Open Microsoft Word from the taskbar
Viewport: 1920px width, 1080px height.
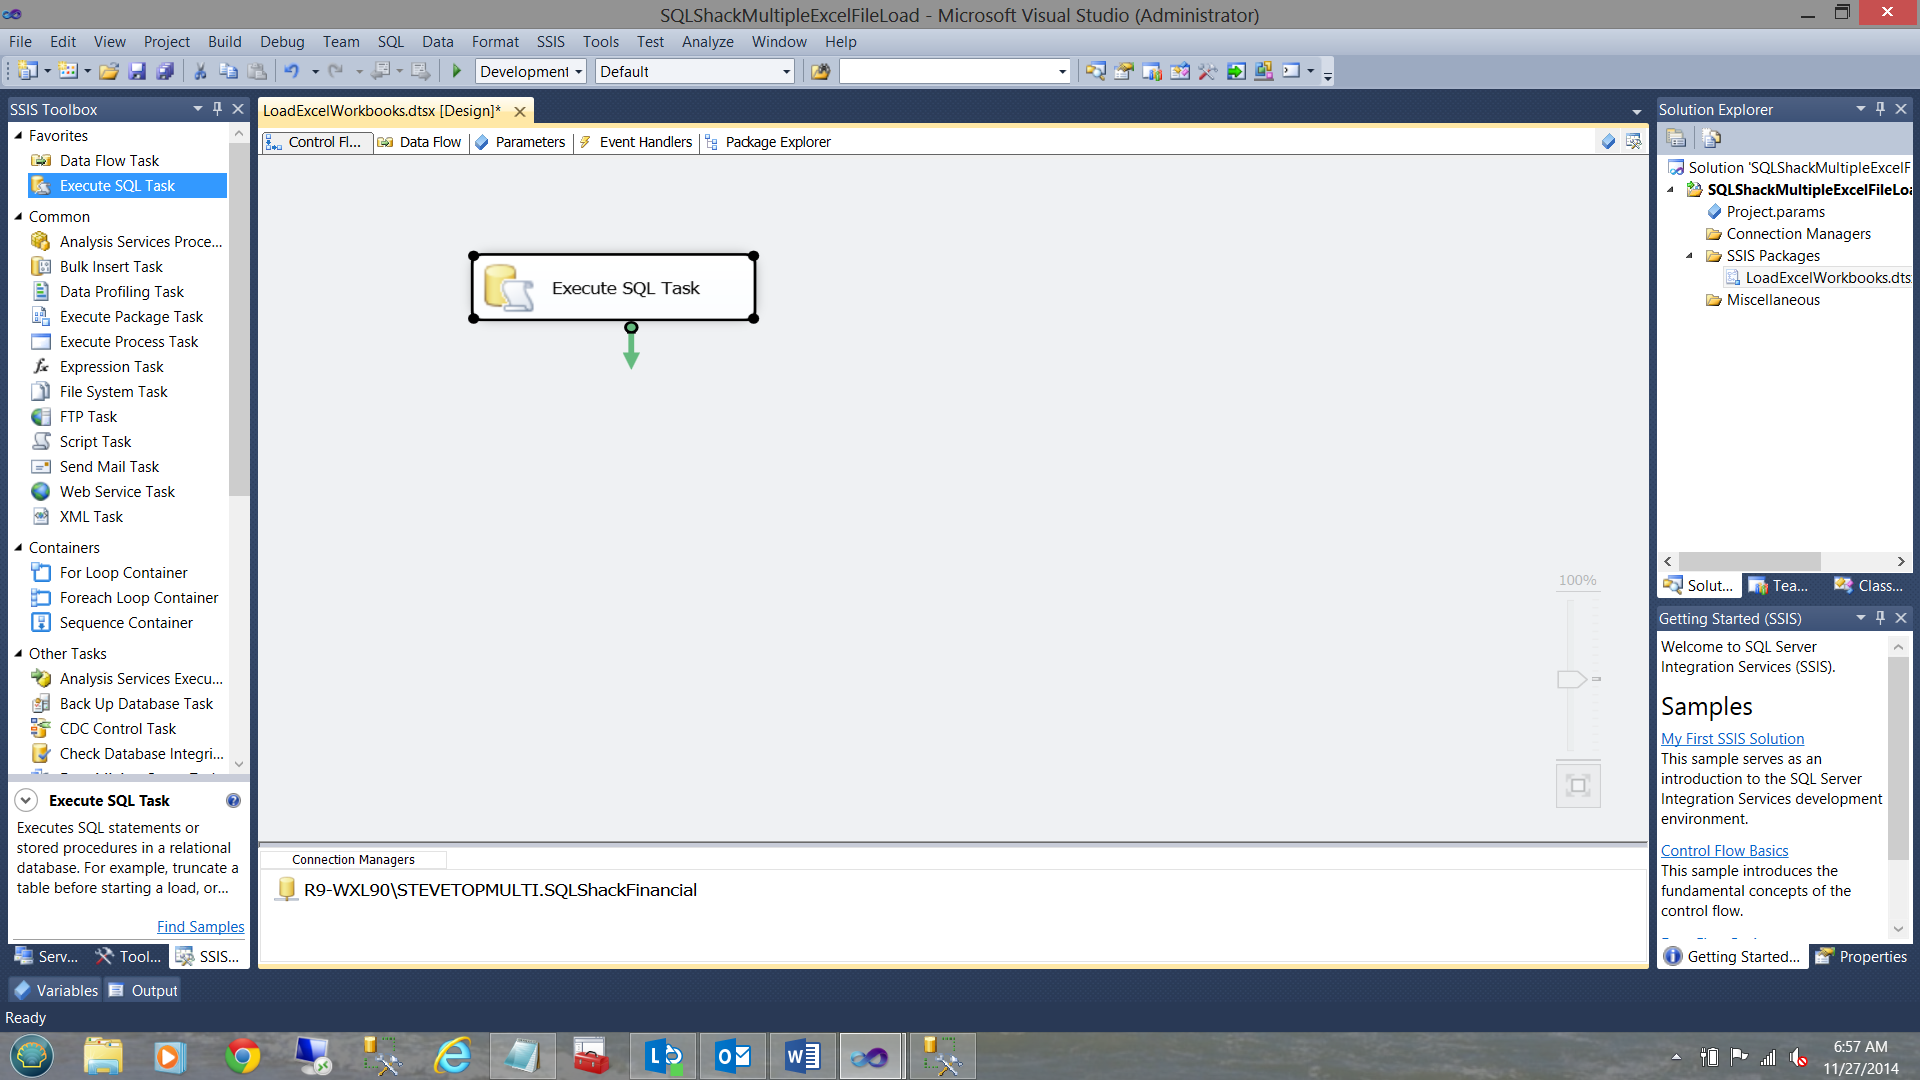(x=802, y=1056)
